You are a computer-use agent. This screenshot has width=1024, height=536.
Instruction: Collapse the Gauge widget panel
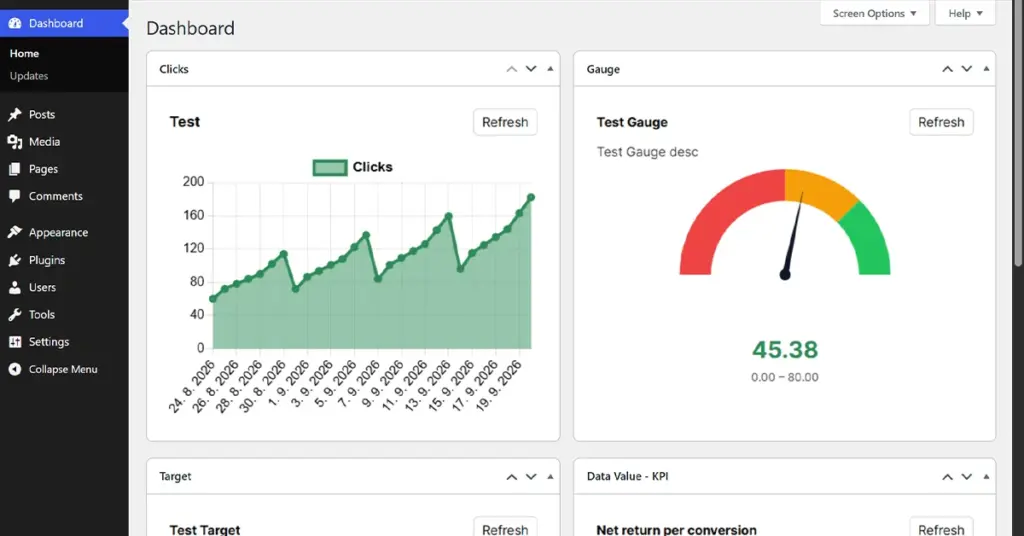[986, 69]
